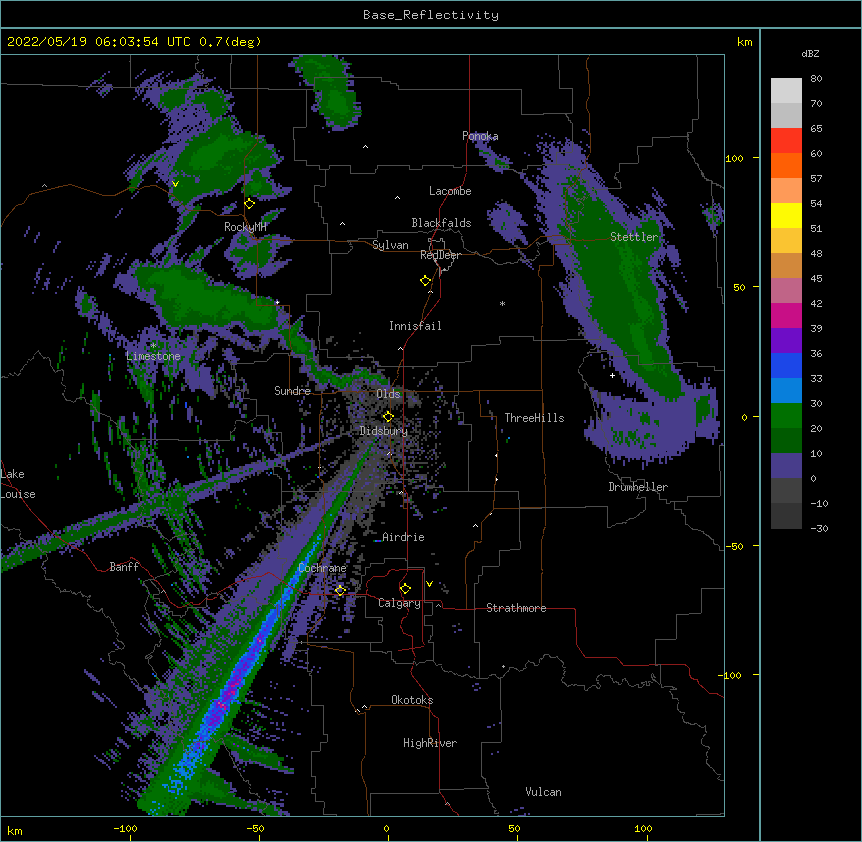Select the gold 51 dBZ legend swatch
This screenshot has width=862, height=842.
pos(786,241)
